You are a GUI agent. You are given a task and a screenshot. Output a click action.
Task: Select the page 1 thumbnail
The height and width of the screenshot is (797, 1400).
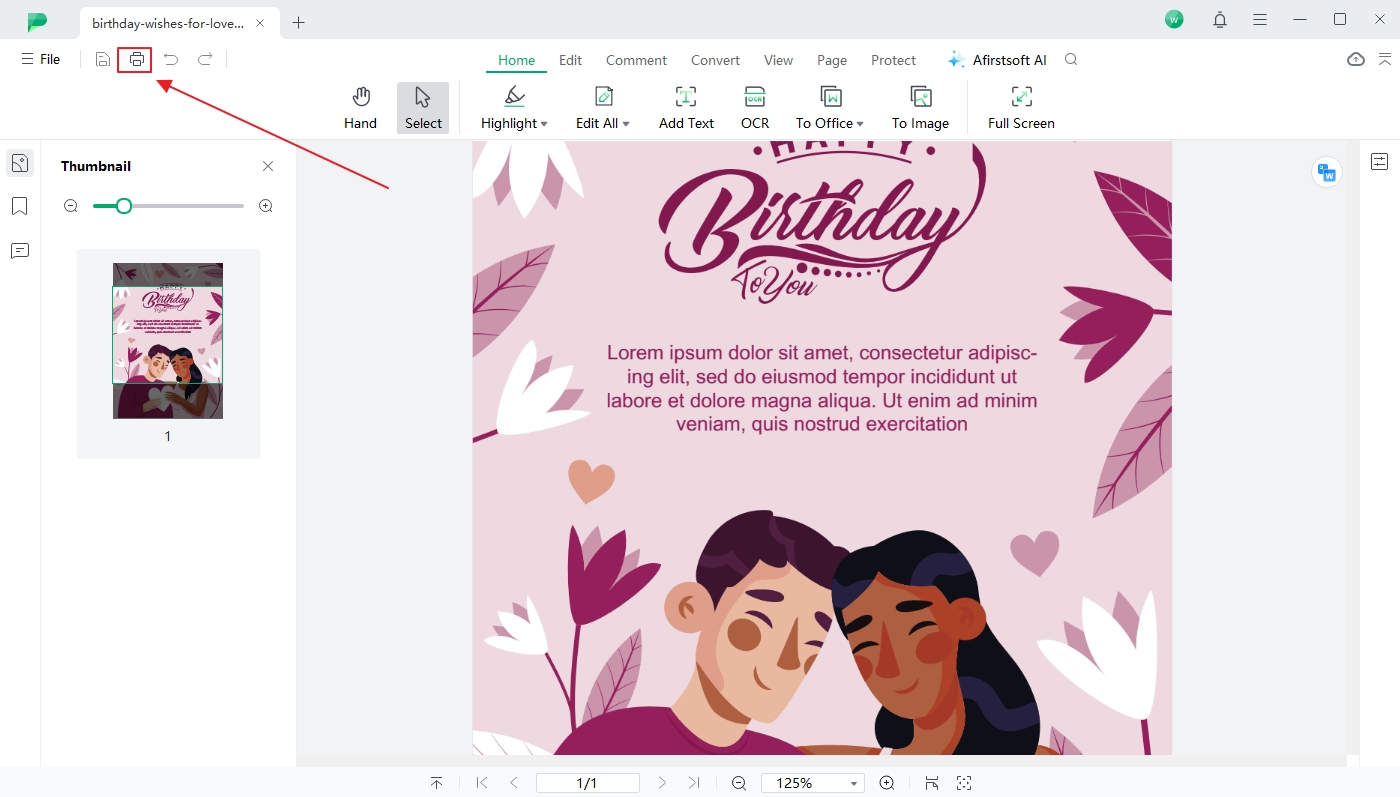click(168, 341)
